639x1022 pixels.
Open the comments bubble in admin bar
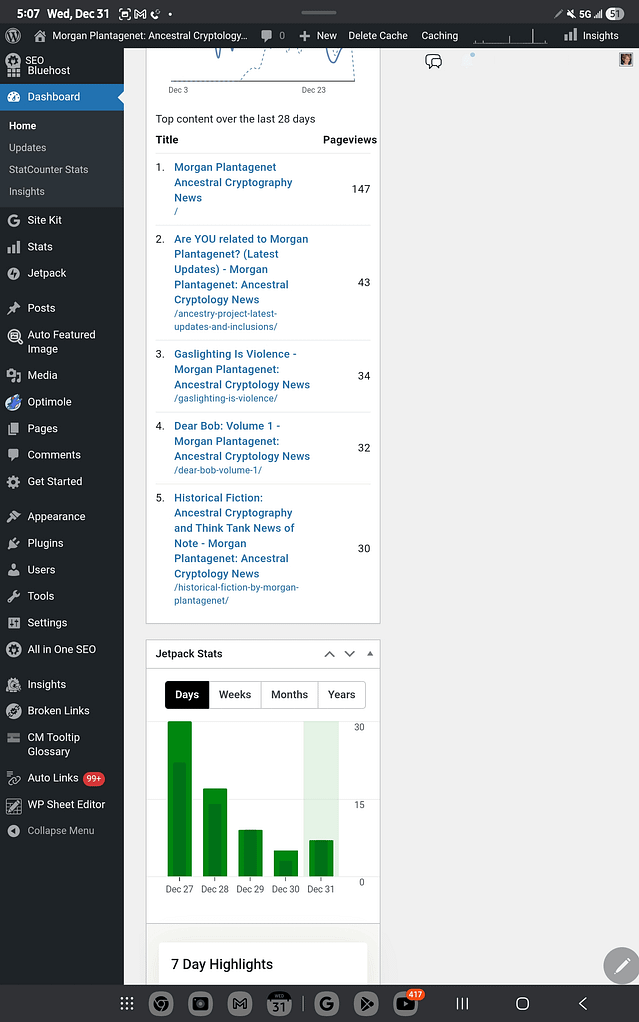coord(272,35)
